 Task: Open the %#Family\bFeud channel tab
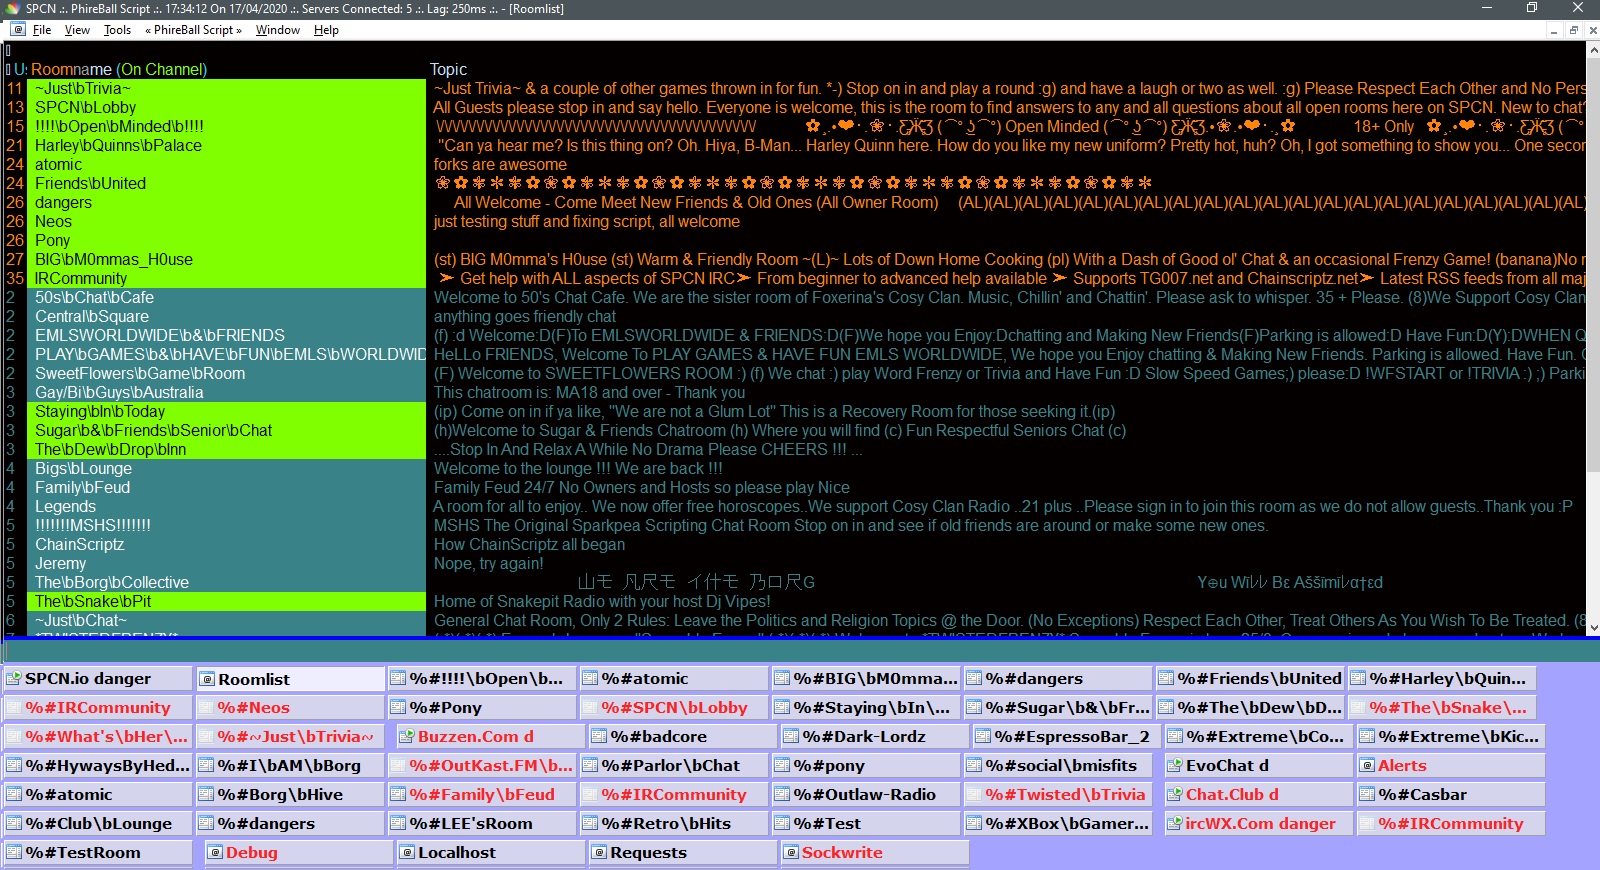coord(482,795)
